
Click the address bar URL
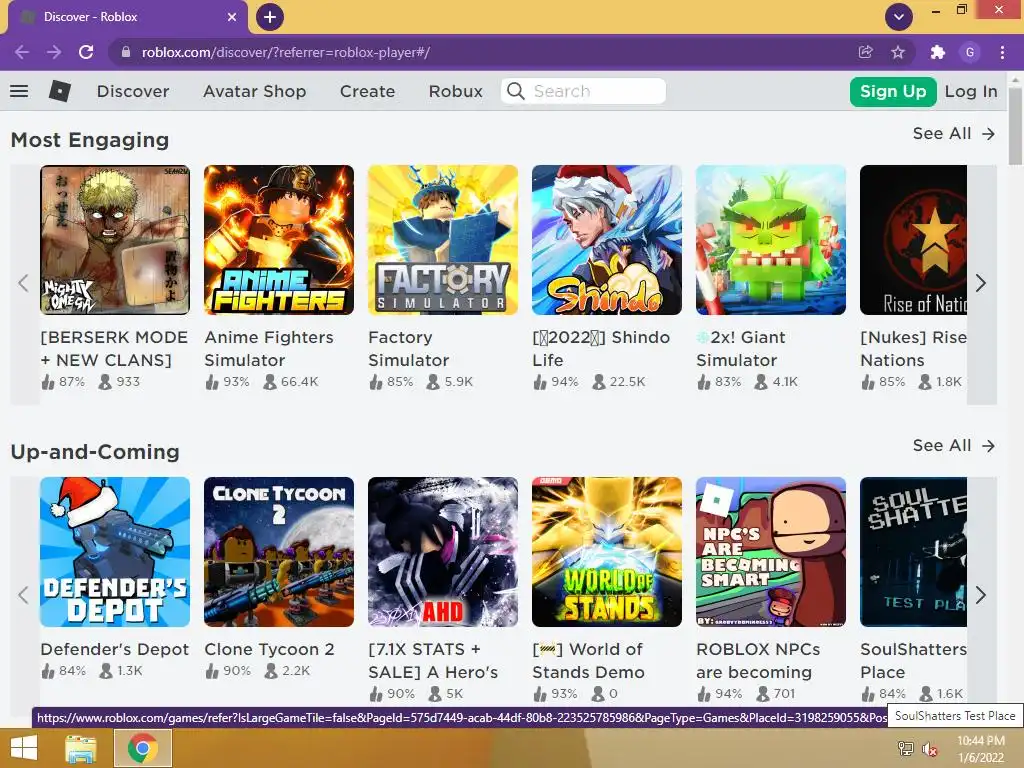pos(285,52)
